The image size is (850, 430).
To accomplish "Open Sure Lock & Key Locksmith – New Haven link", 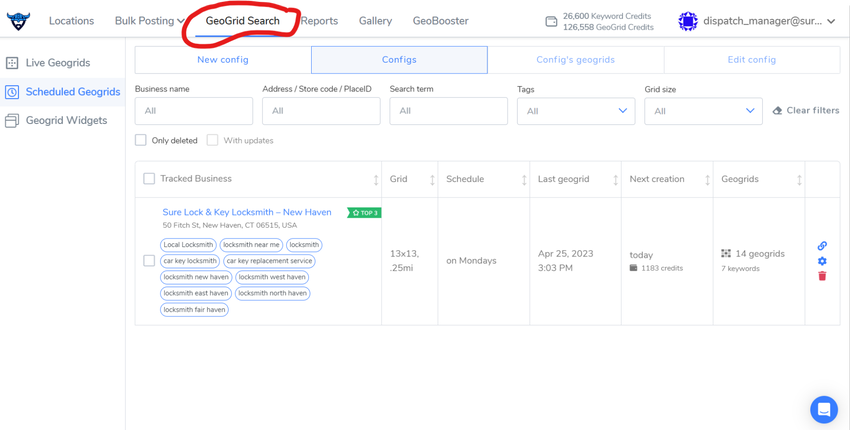I will click(x=247, y=212).
